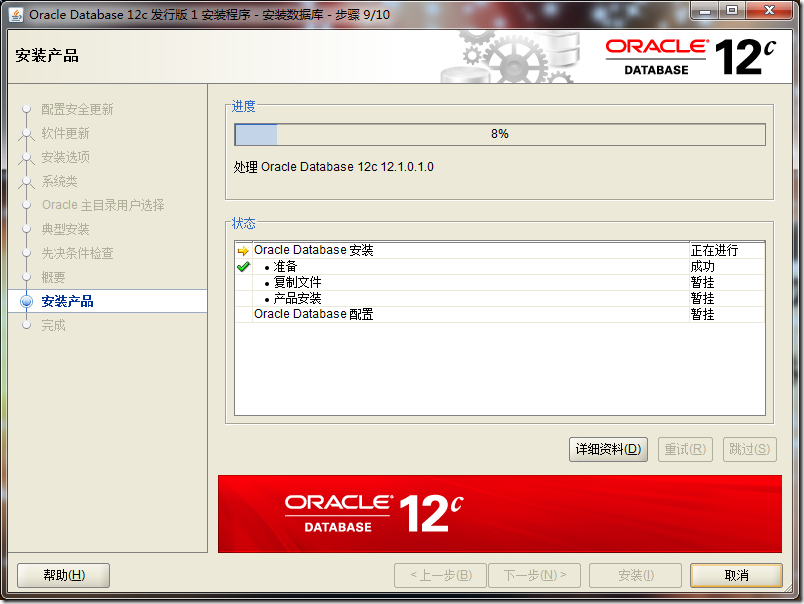Click the Java icon in title bar

[x=16, y=15]
